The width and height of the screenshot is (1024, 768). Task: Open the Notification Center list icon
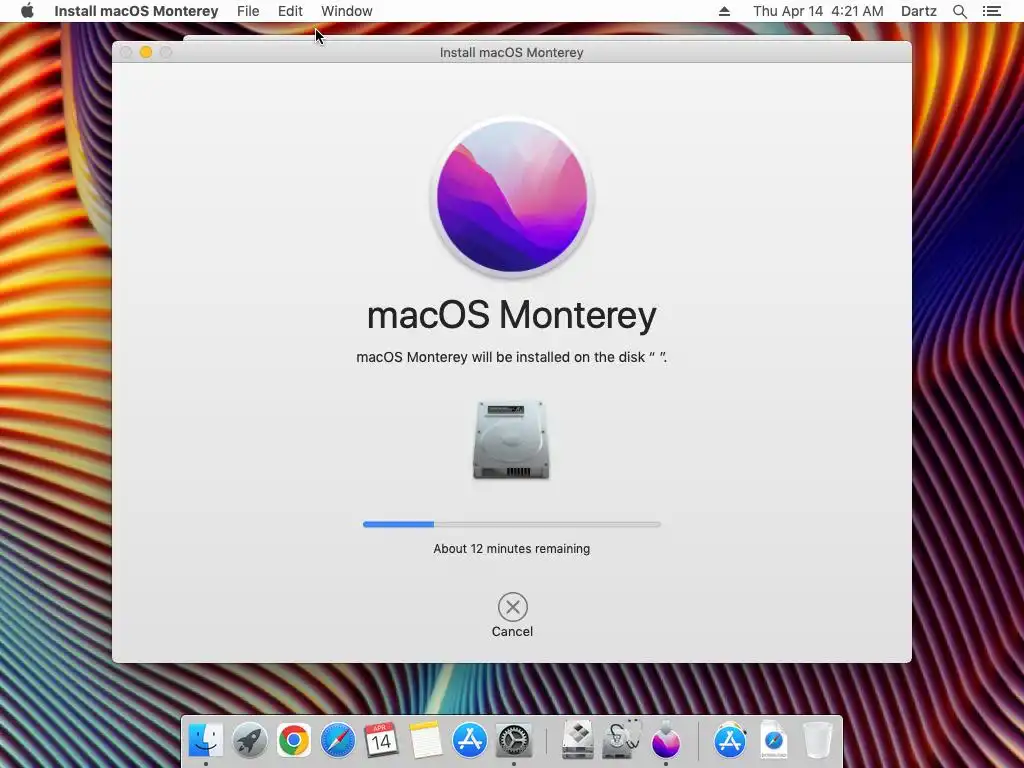(x=991, y=11)
